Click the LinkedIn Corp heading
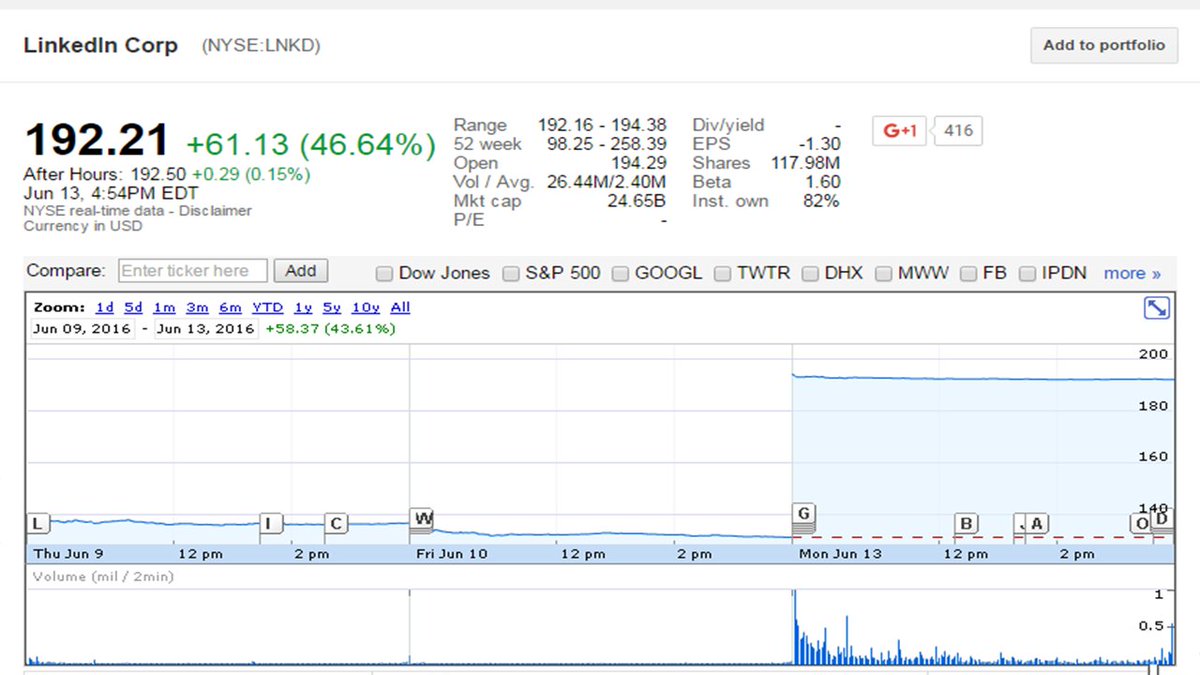The image size is (1200, 675). pyautogui.click(x=100, y=45)
